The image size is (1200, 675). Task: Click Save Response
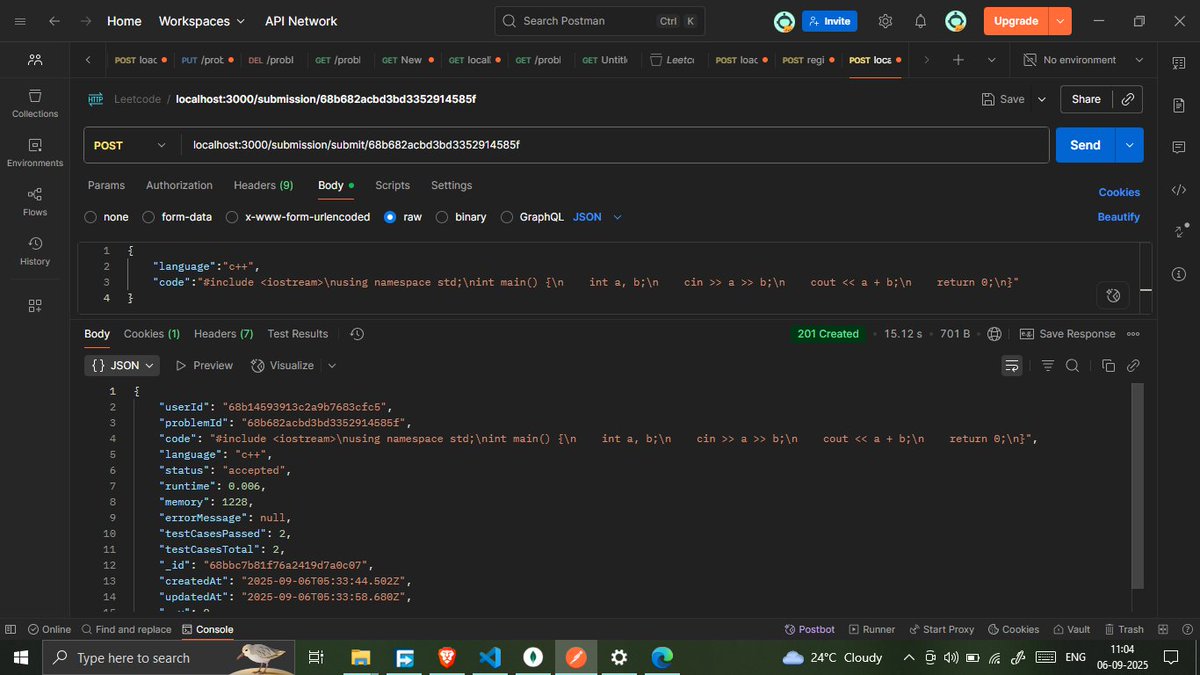1067,334
